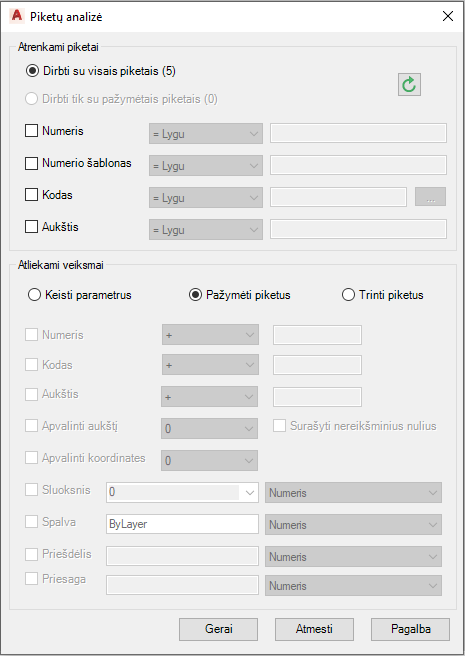The height and width of the screenshot is (656, 465).
Task: Click the ellipsis browse button beside Kodas
Action: pyautogui.click(x=430, y=197)
